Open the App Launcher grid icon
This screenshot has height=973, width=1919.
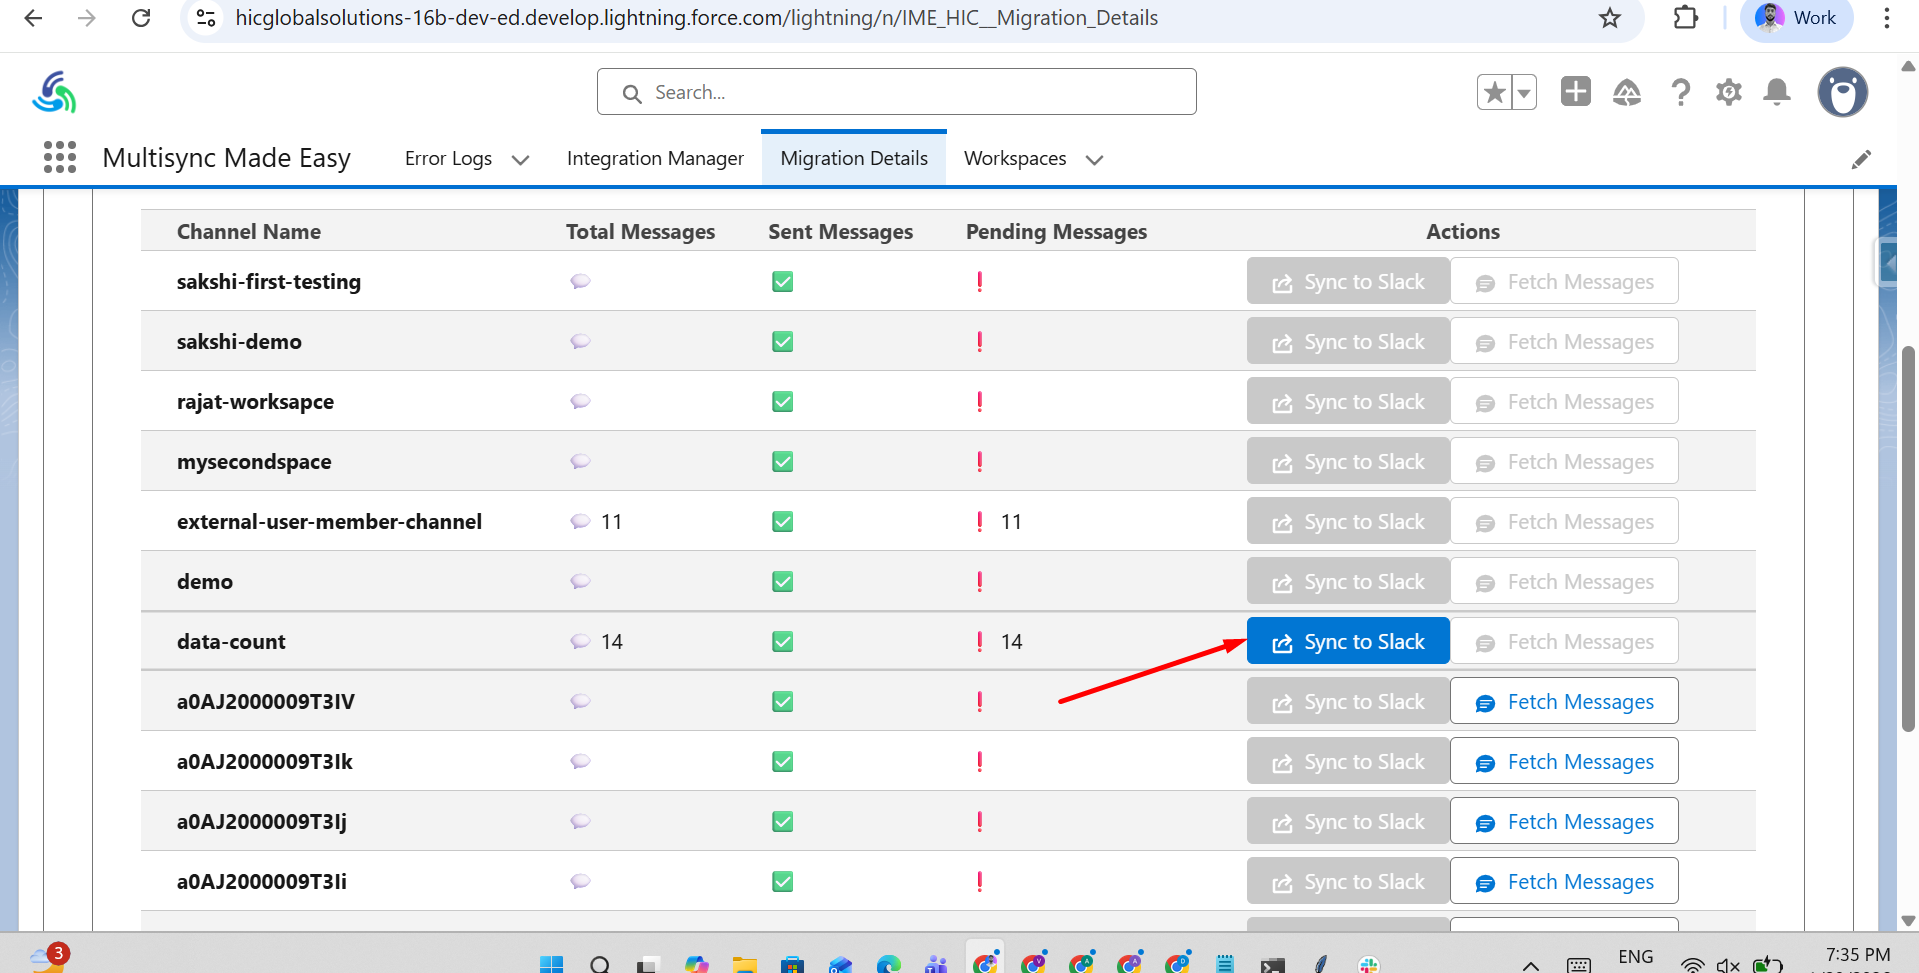click(60, 157)
